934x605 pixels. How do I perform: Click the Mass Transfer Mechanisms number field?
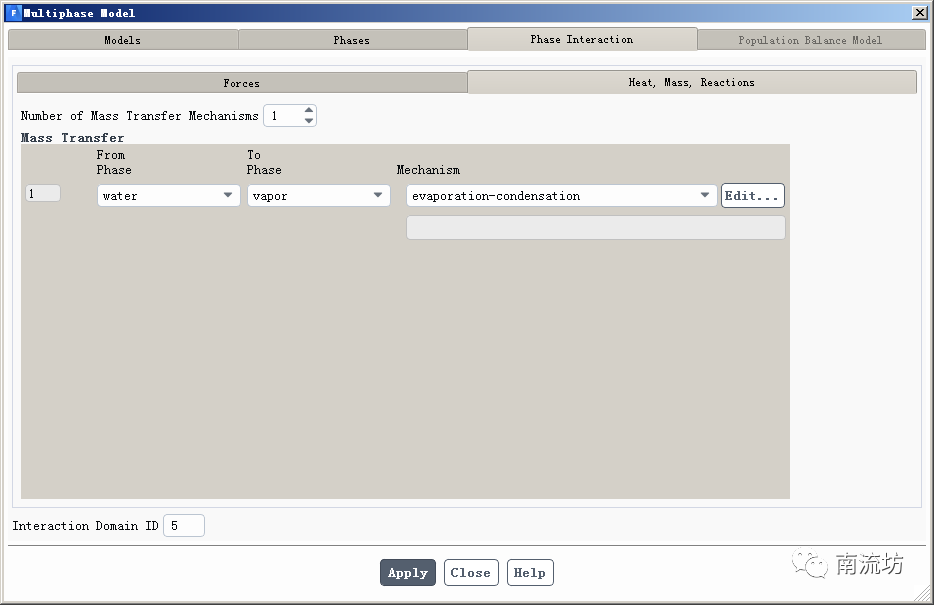pyautogui.click(x=282, y=116)
